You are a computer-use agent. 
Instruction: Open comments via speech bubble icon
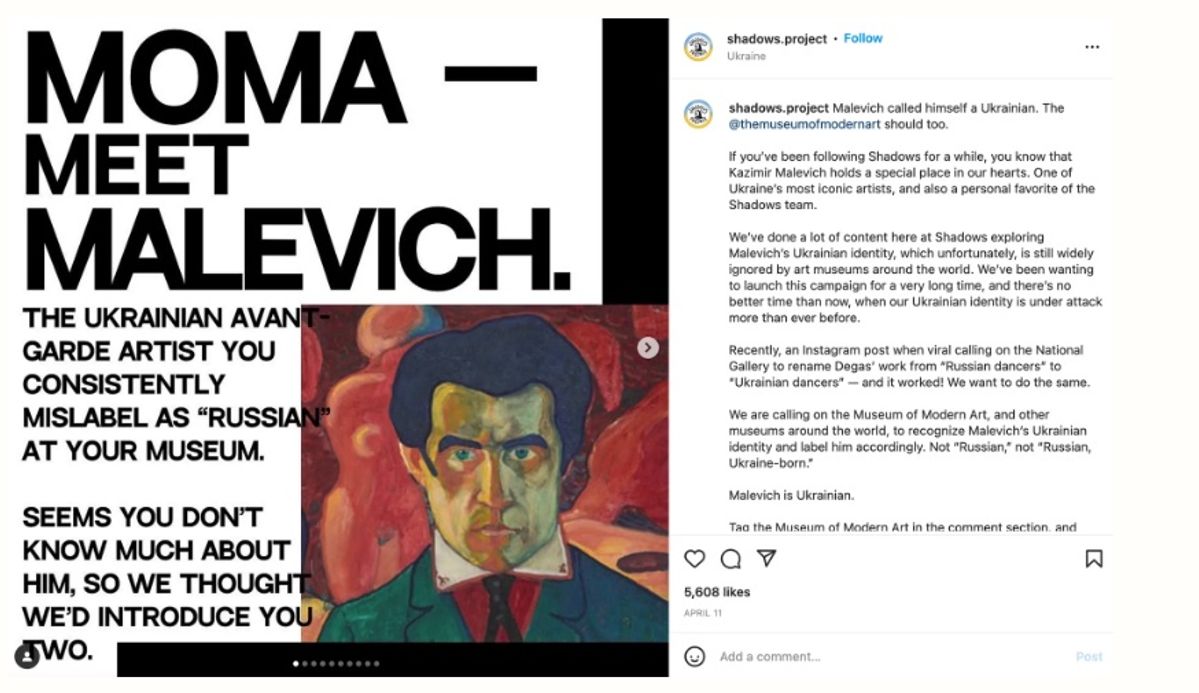click(731, 559)
